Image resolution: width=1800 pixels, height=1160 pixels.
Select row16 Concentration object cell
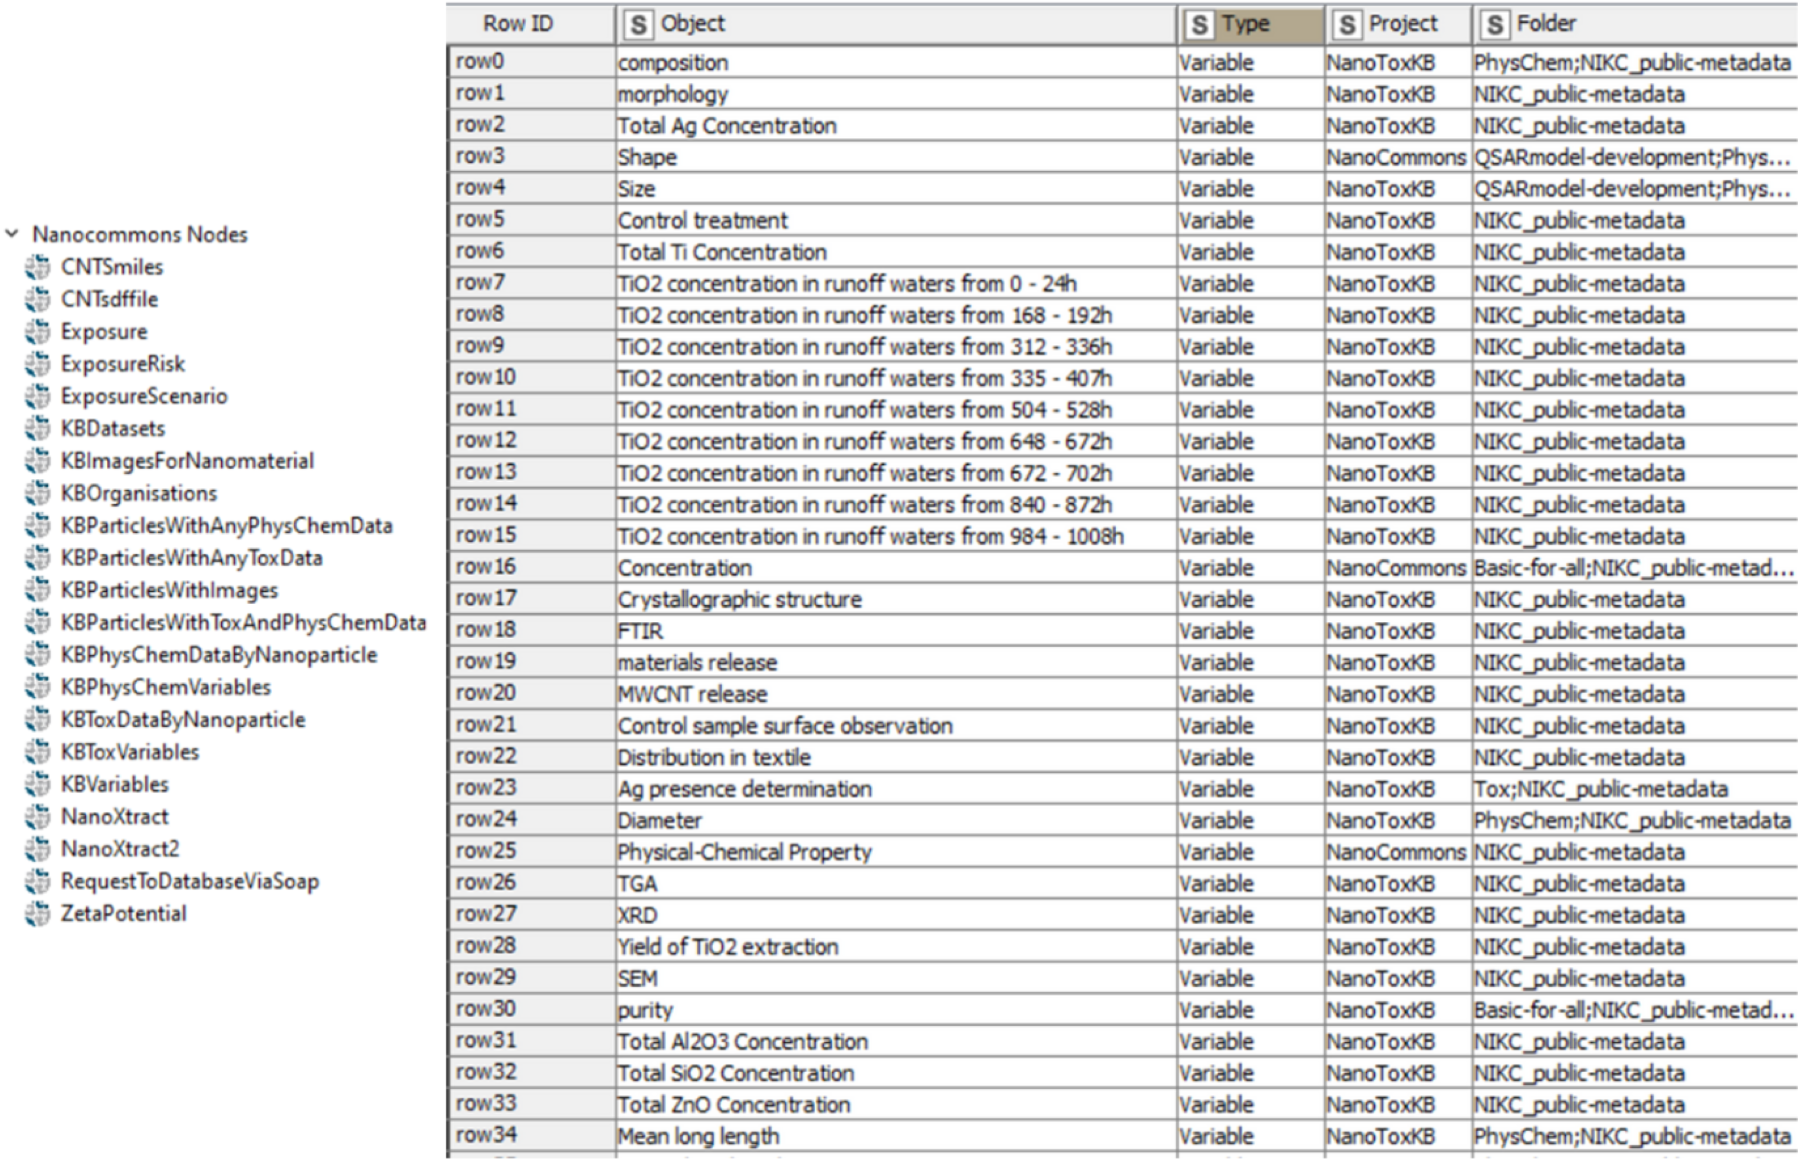(x=896, y=568)
